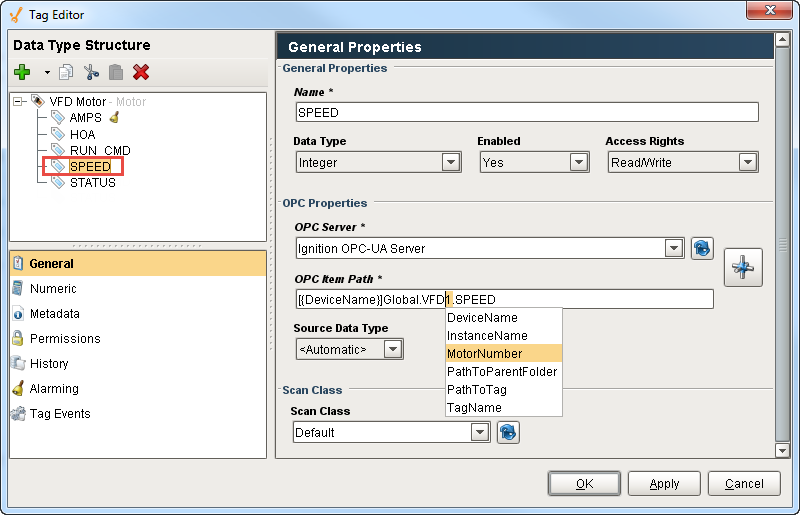
Task: Open the Tag Events section
Action: [60, 414]
